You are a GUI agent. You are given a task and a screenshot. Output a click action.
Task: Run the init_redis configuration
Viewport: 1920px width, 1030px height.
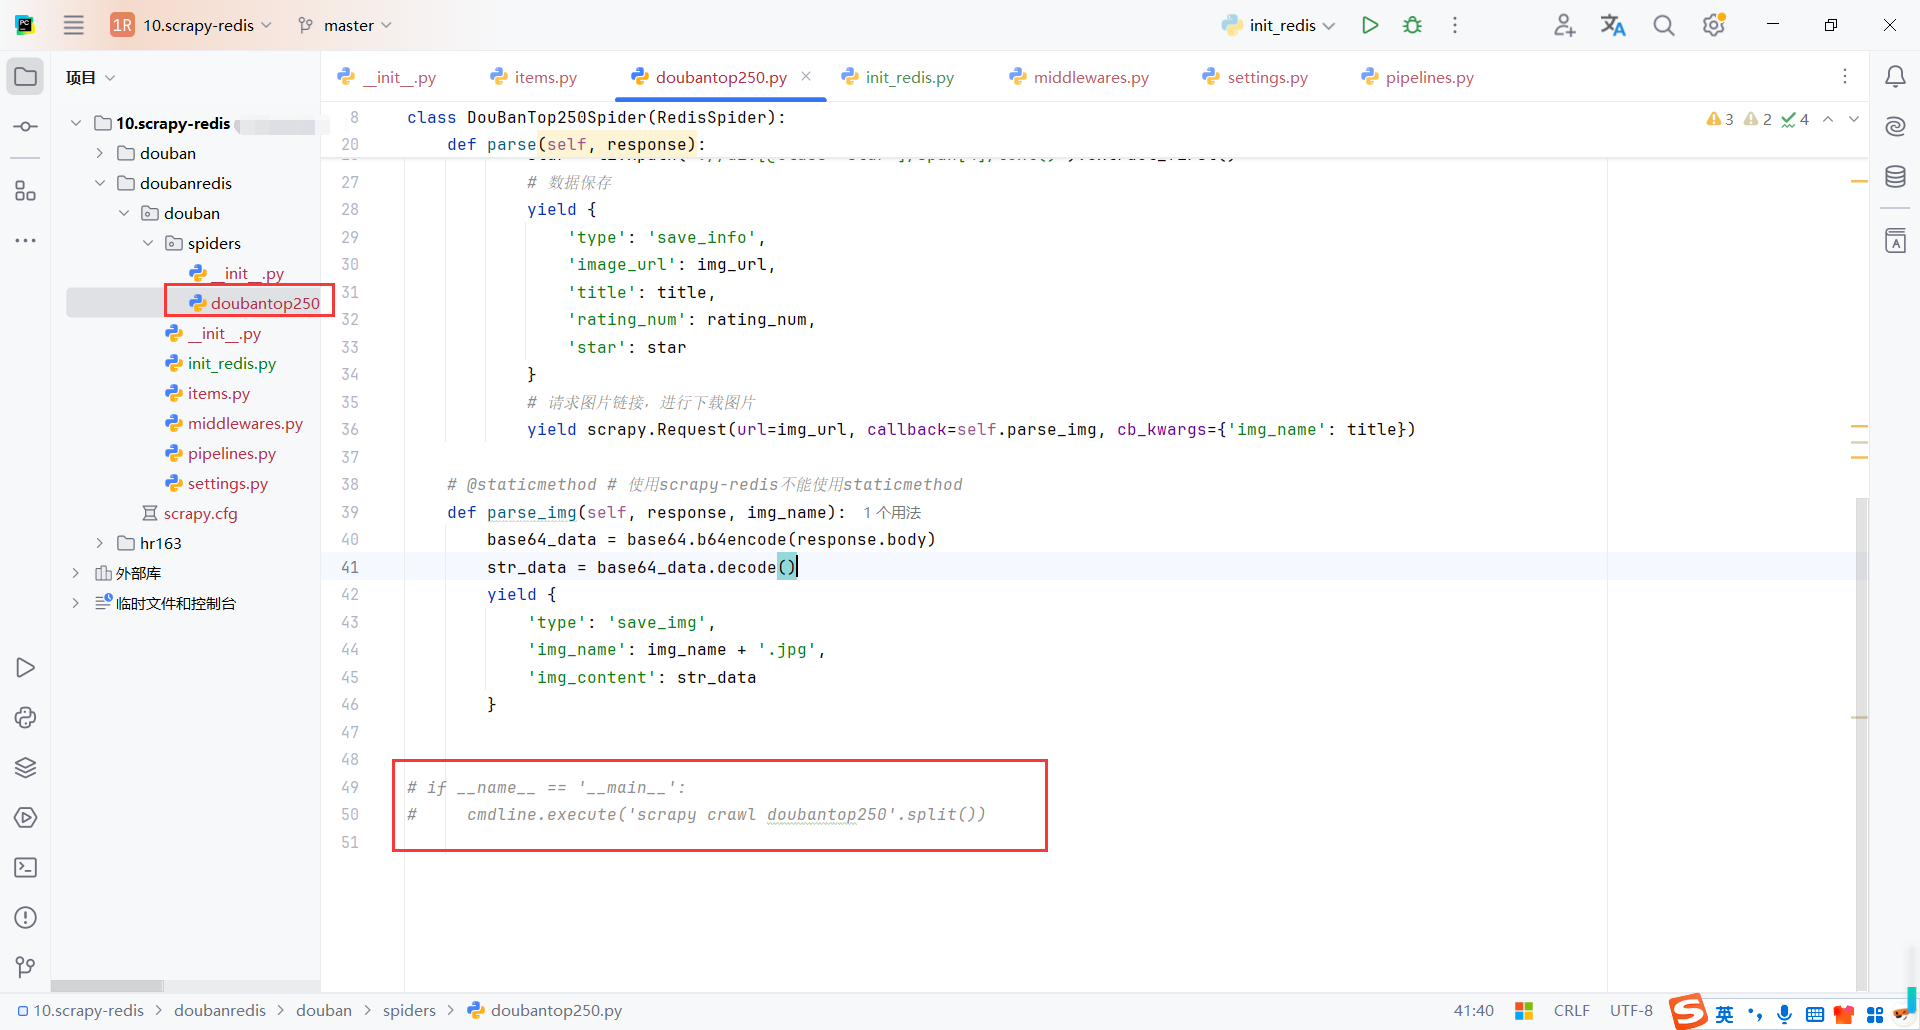pos(1370,25)
